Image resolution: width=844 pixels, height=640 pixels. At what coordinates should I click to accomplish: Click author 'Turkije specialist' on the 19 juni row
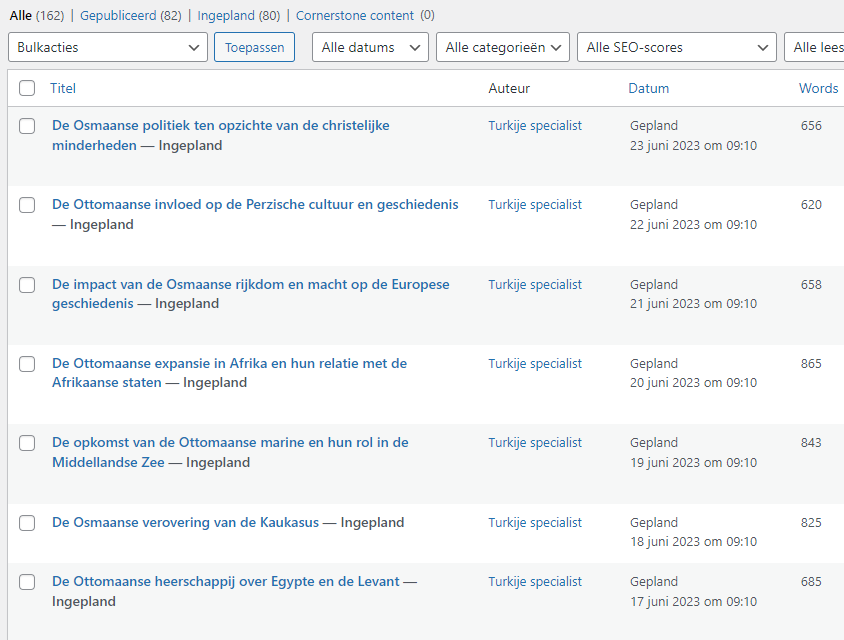[535, 442]
